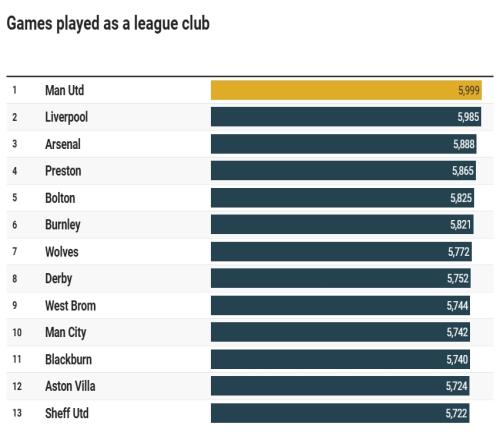Viewport: 500px width, 440px height.
Task: Select the Aston Villa team name
Action: click(70, 386)
